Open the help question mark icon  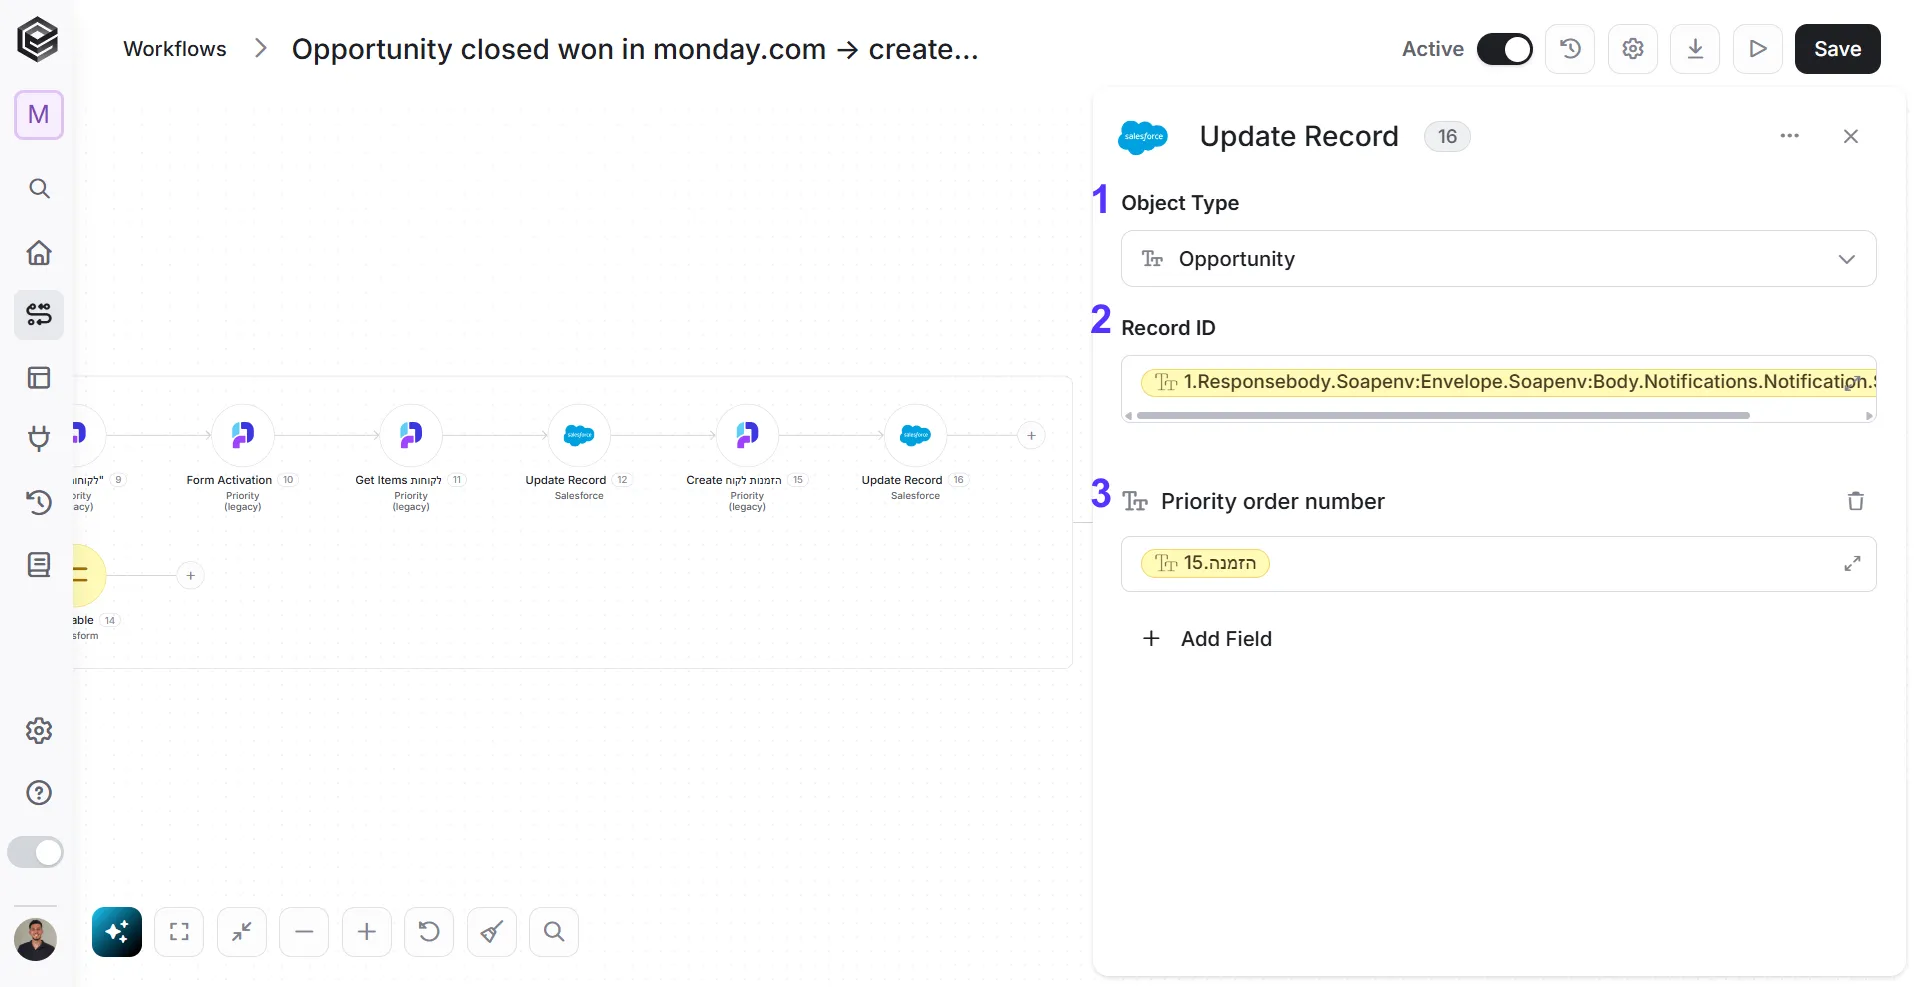(39, 793)
